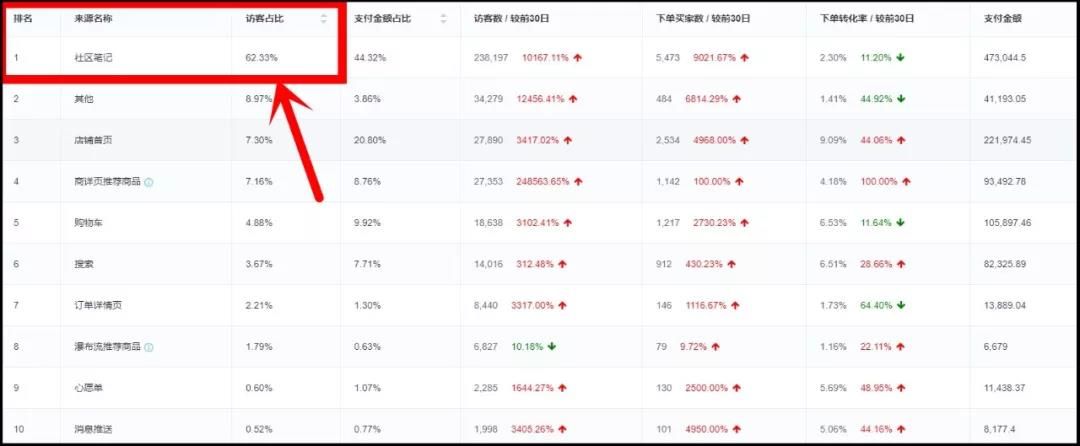
Task: Select the 来源名称 column header
Action: [94, 19]
